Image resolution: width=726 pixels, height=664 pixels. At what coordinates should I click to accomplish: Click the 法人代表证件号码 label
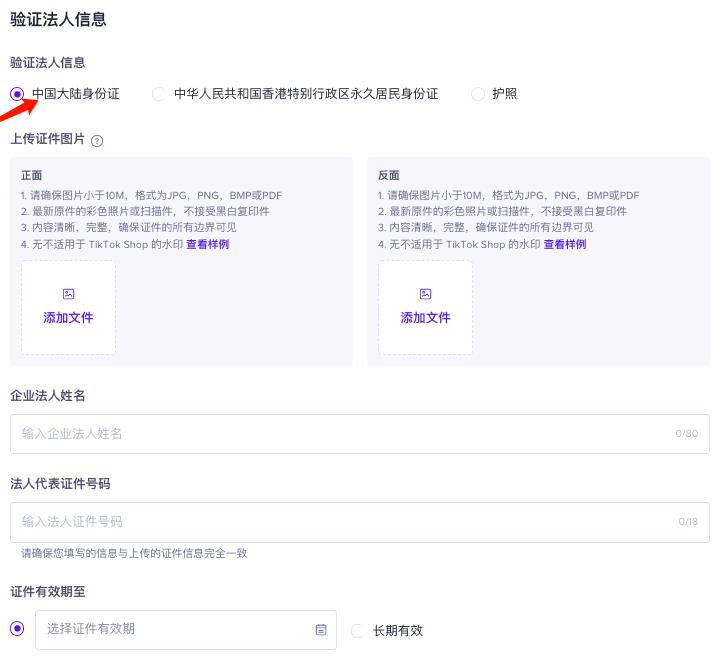[x=60, y=484]
